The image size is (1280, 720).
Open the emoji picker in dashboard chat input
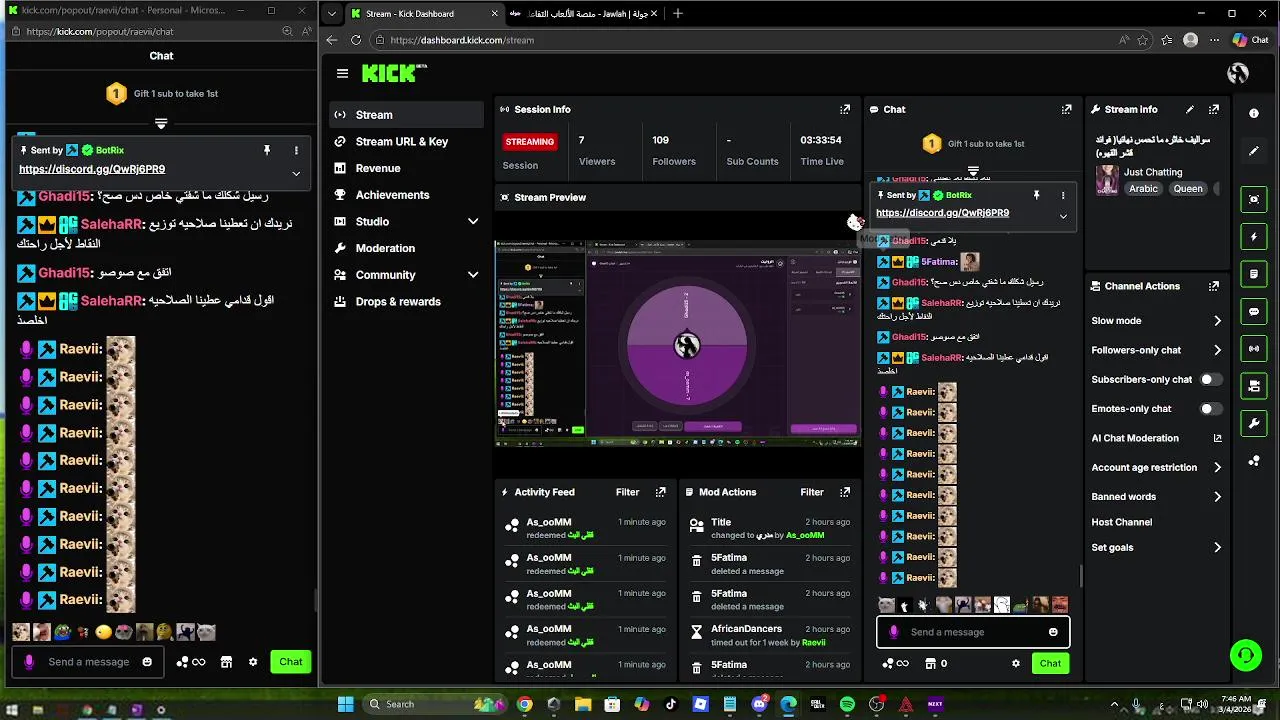(x=1053, y=632)
